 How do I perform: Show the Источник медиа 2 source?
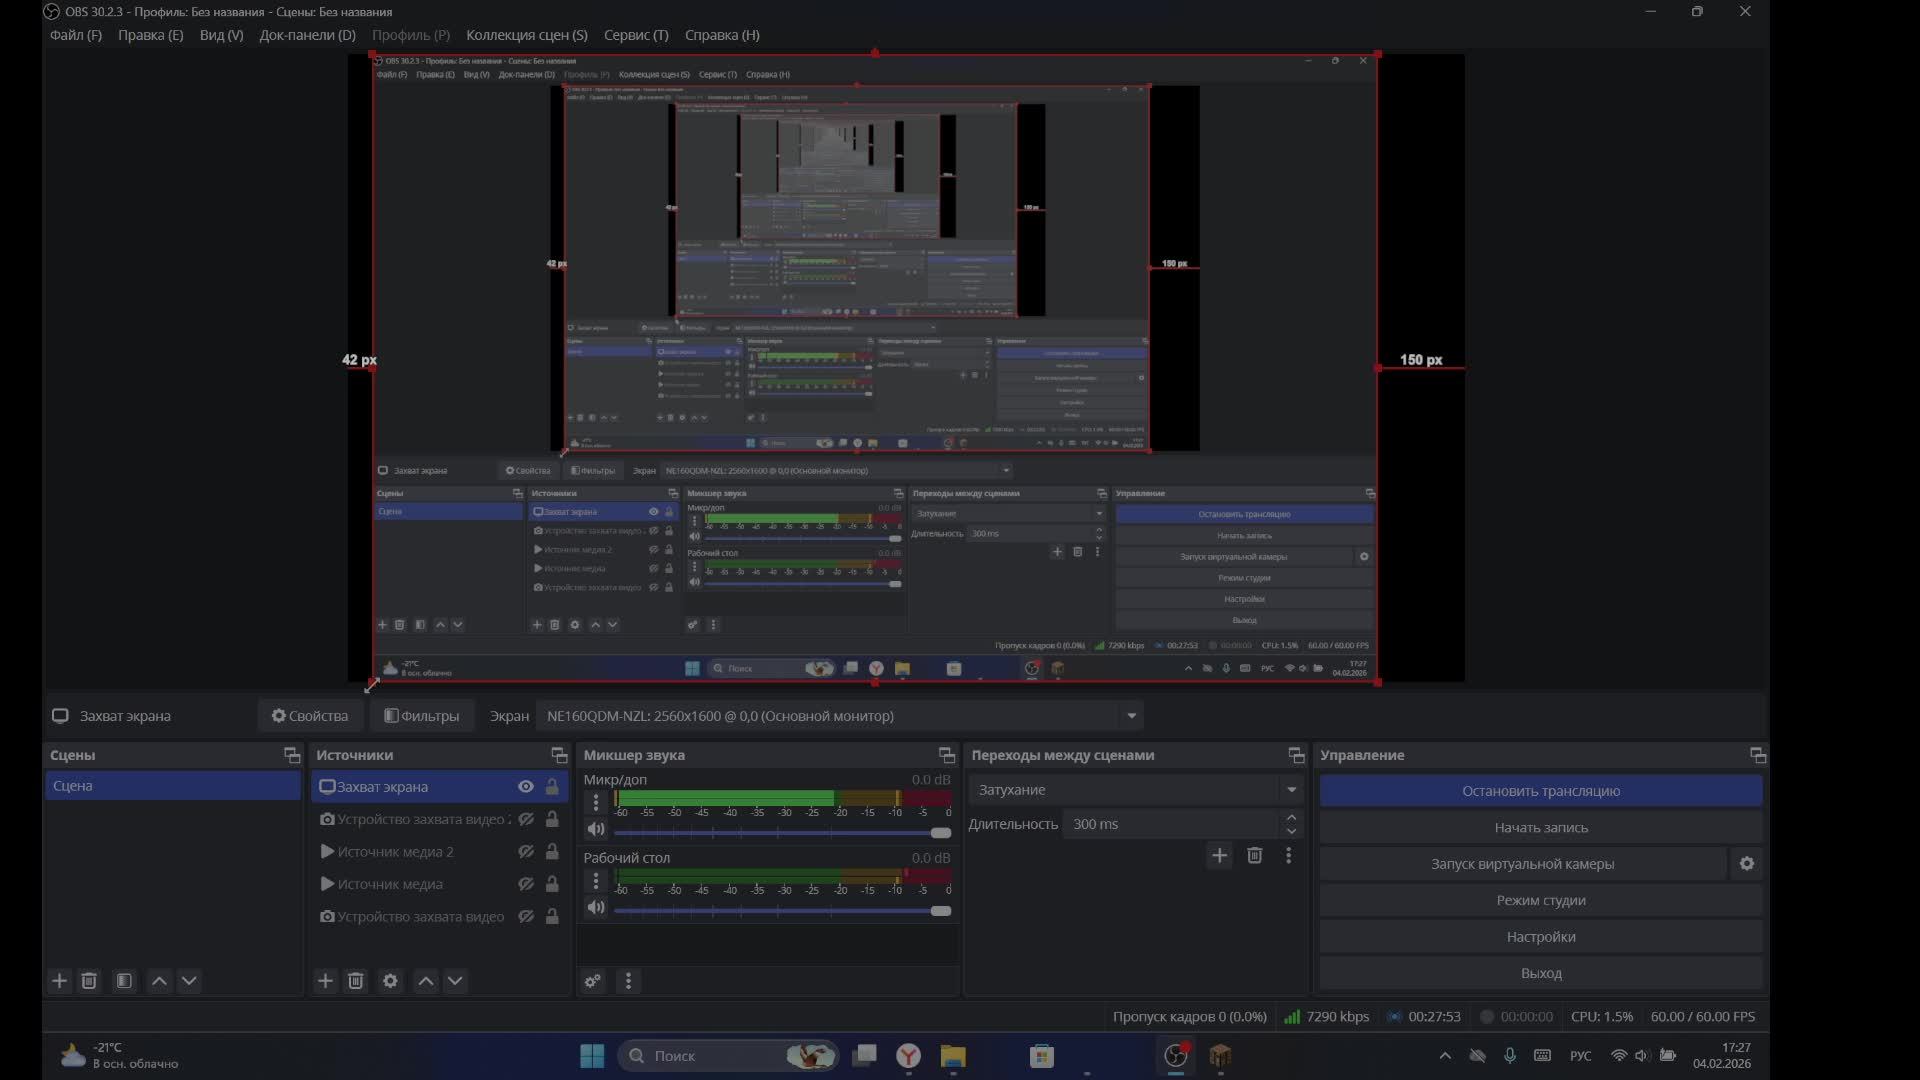click(x=525, y=852)
